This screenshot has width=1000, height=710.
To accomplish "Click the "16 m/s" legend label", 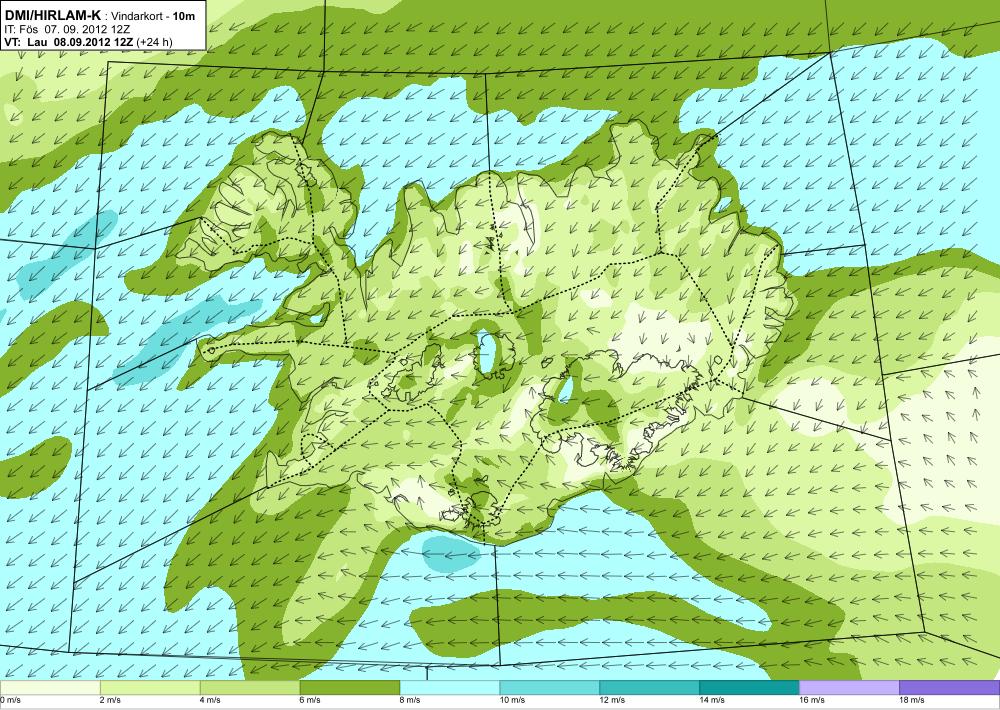I will (x=813, y=700).
